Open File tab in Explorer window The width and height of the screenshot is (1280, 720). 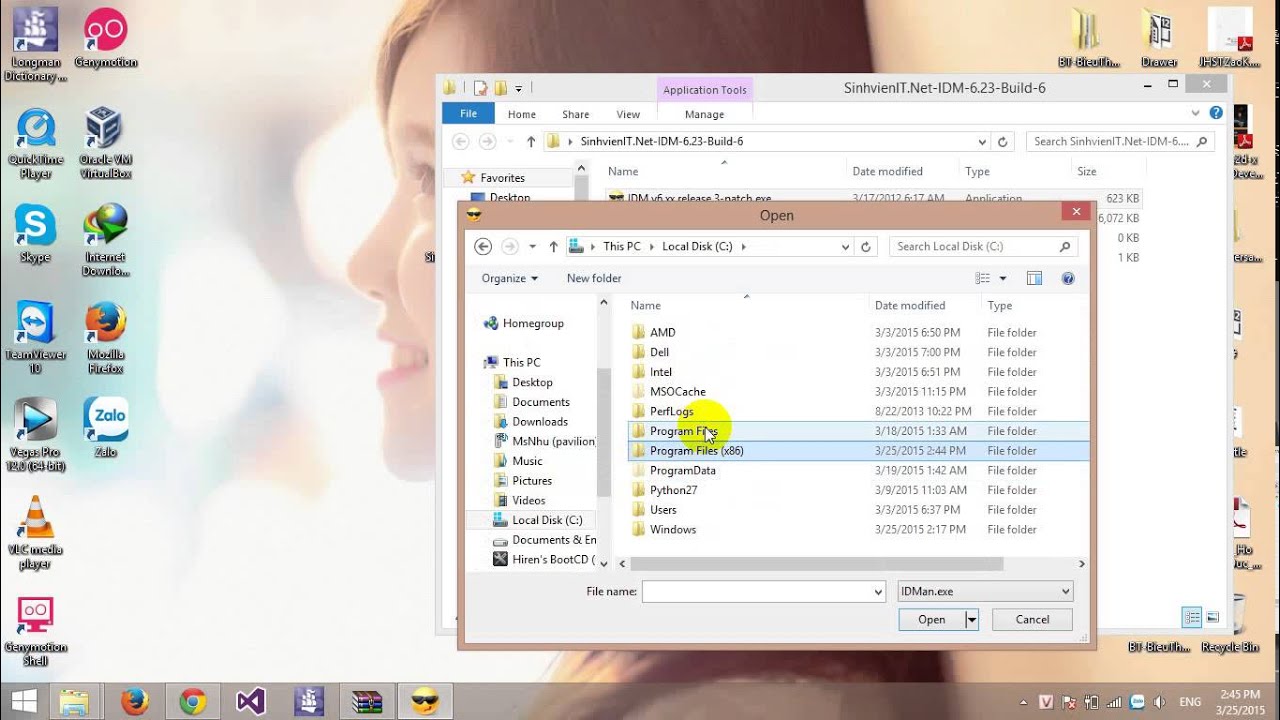point(468,114)
